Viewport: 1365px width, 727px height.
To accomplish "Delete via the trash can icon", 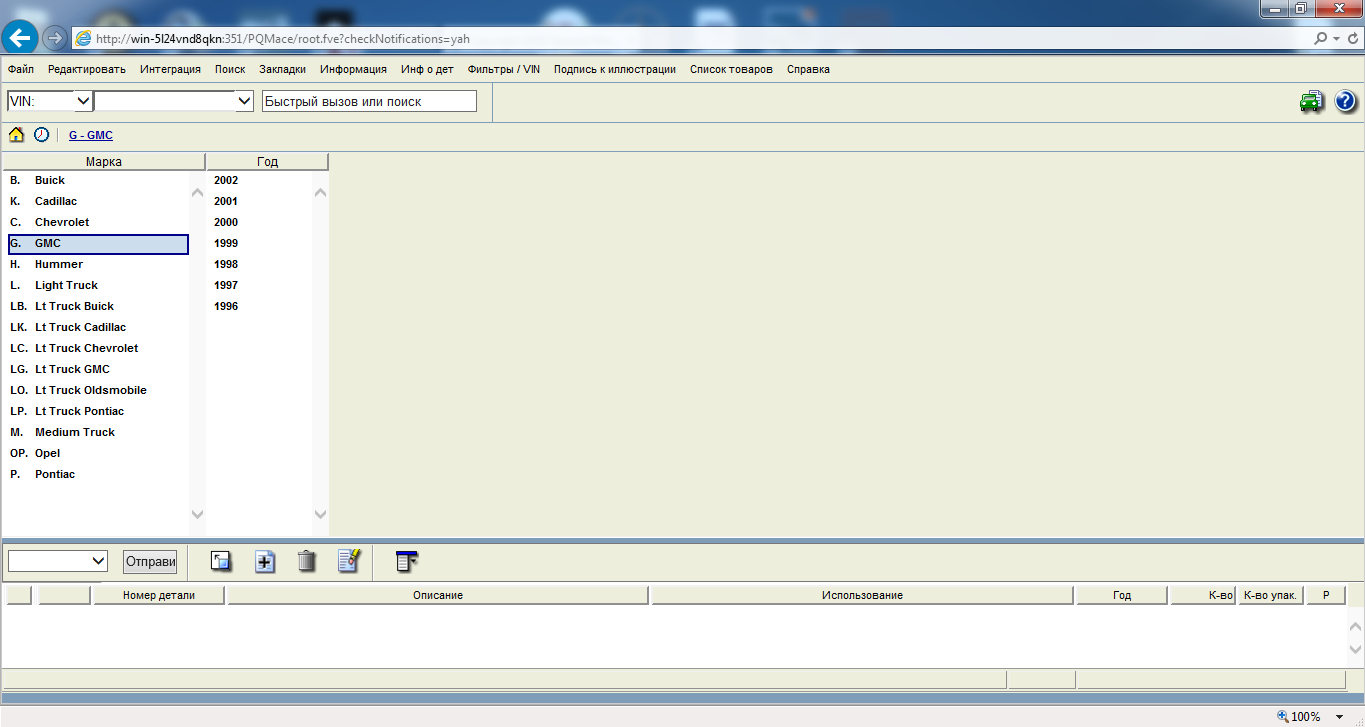I will coord(306,561).
